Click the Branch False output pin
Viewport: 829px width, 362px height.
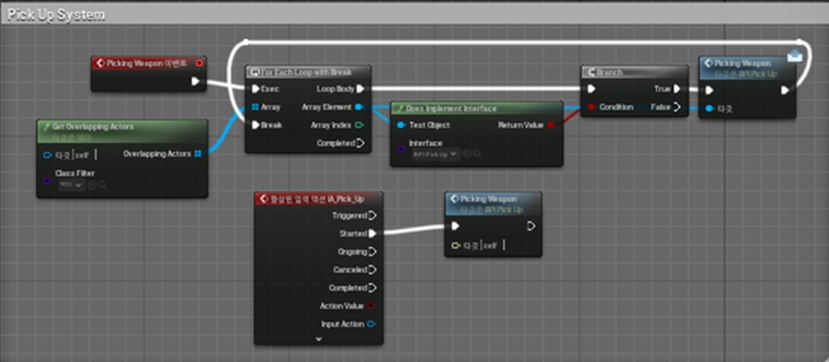point(677,107)
